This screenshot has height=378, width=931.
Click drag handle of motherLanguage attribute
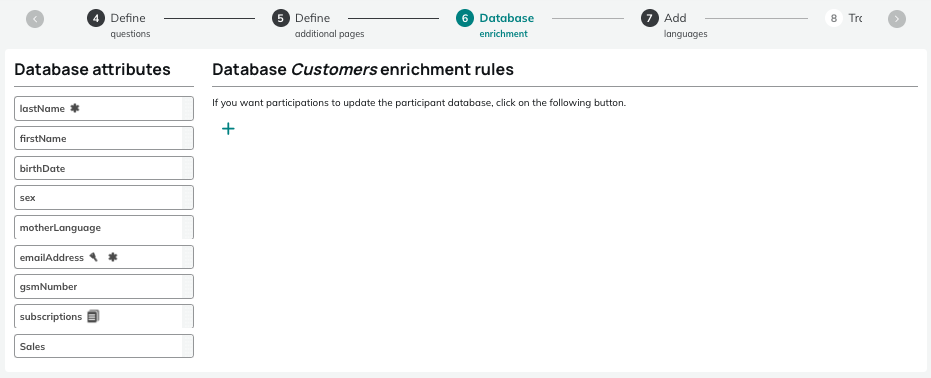point(187,227)
